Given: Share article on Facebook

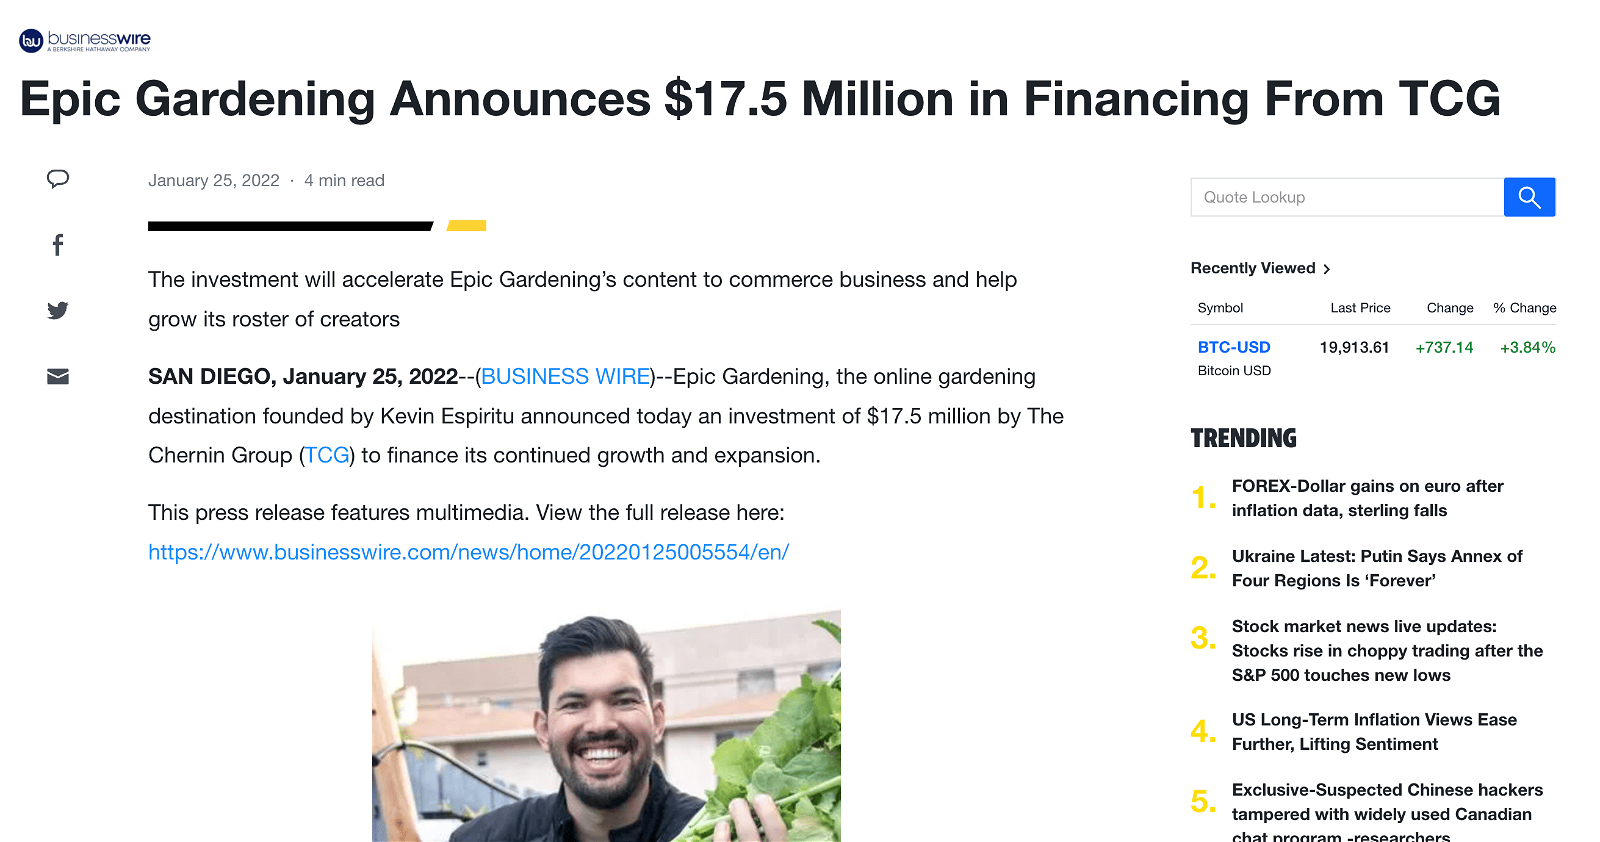Looking at the screenshot, I should [58, 245].
